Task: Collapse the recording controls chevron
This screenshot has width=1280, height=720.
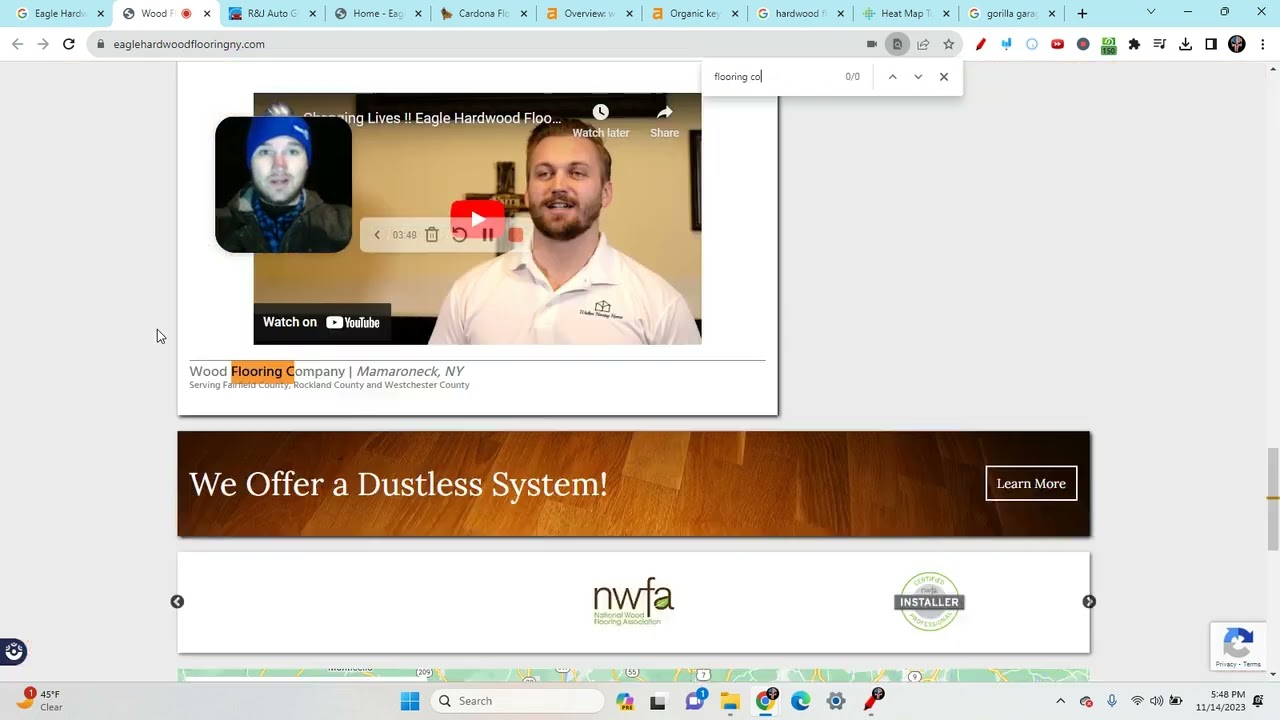Action: click(377, 235)
